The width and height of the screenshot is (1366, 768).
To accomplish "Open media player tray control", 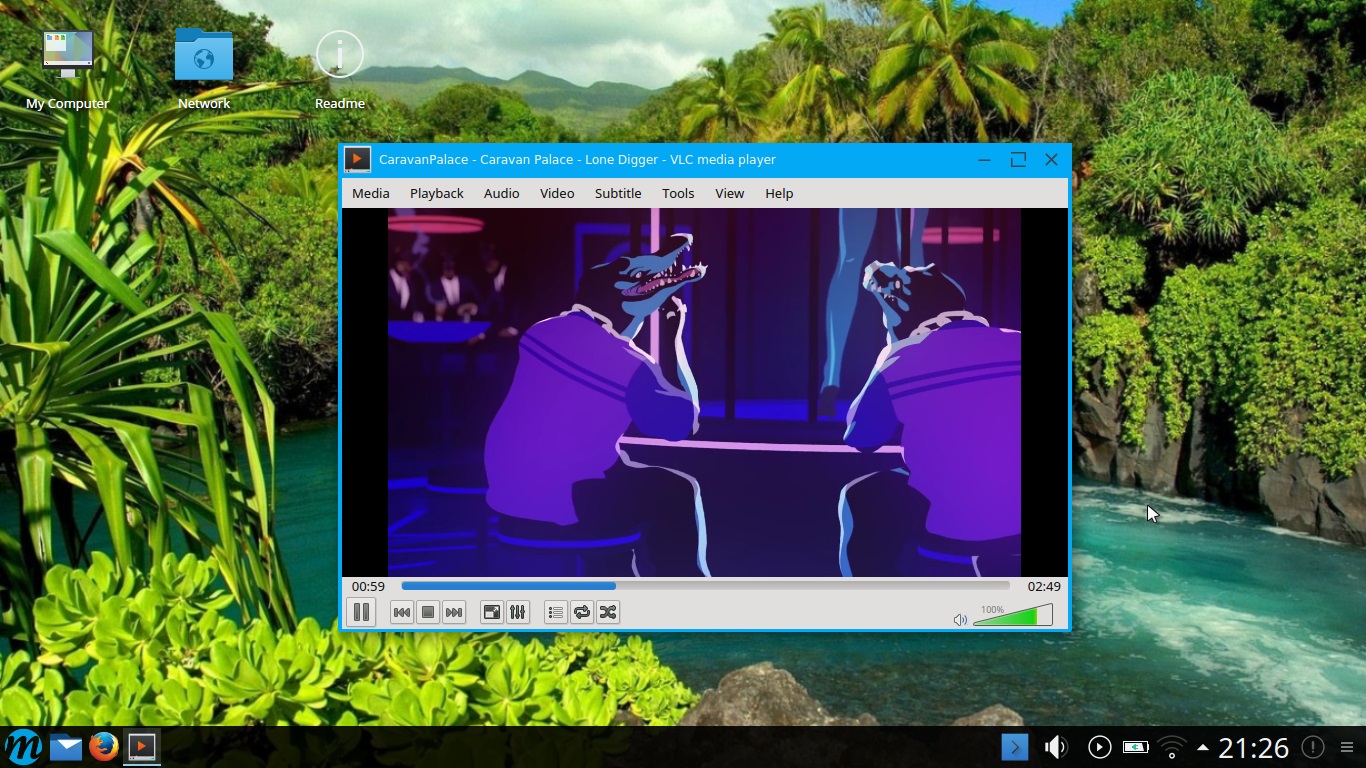I will point(1099,747).
